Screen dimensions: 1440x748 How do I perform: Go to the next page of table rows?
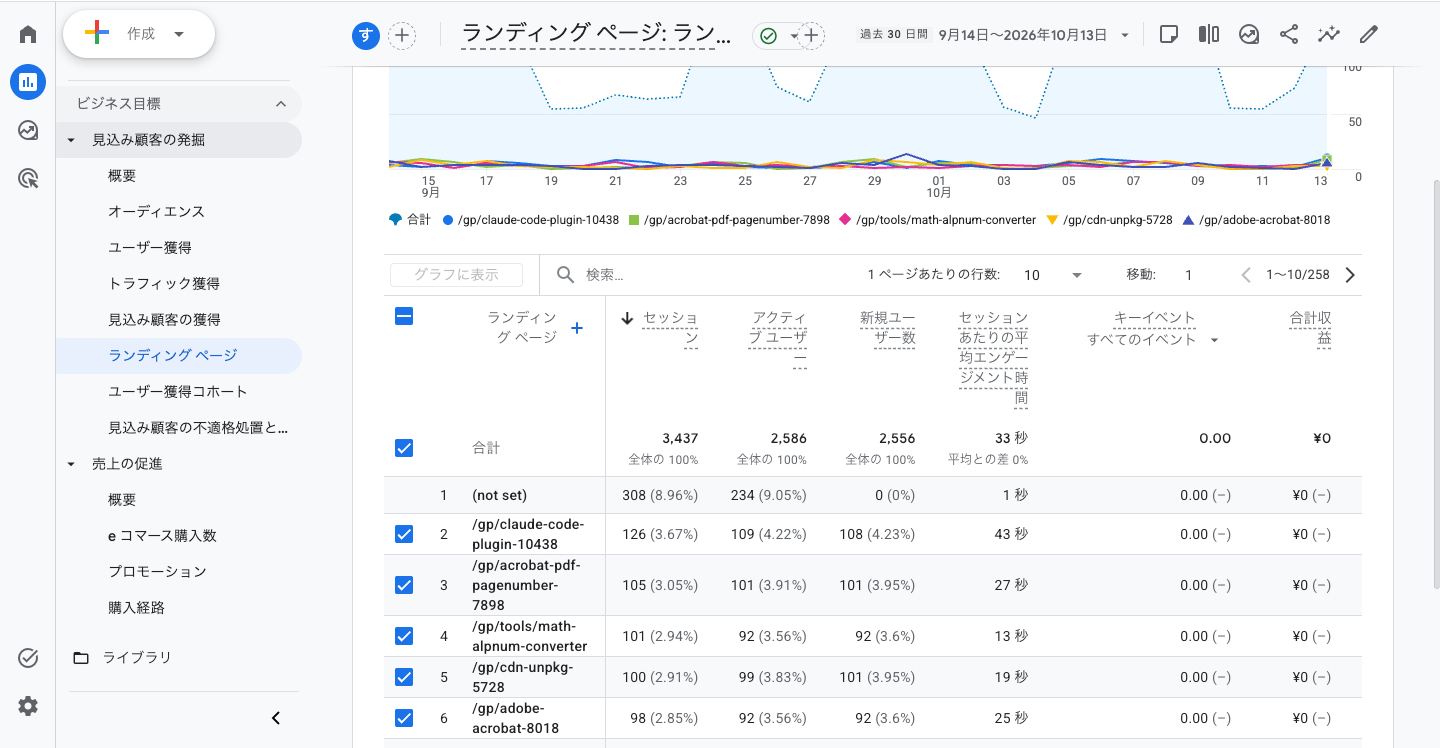pos(1350,275)
